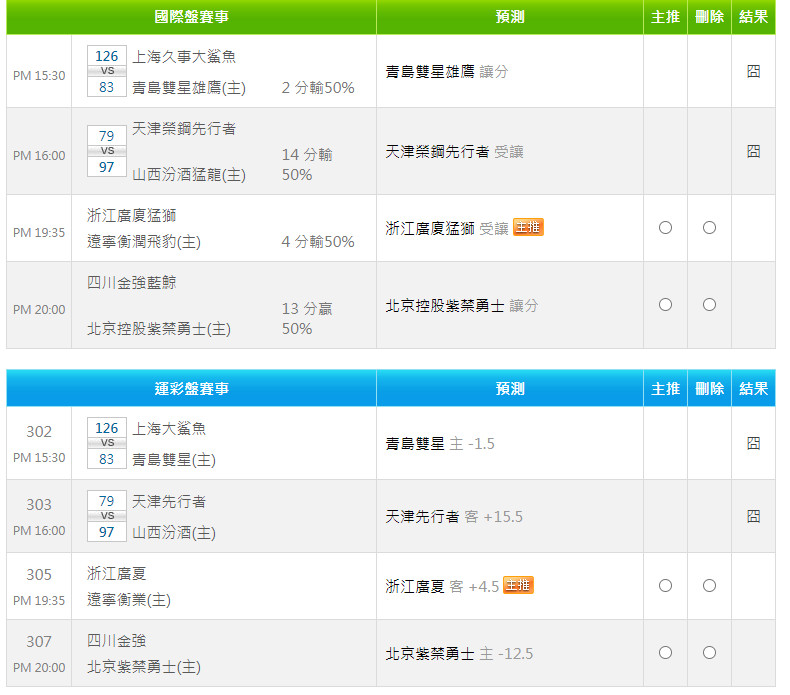
Task: Select 刪除 radio for 北京控股紫禁勇士 row
Action: [709, 304]
